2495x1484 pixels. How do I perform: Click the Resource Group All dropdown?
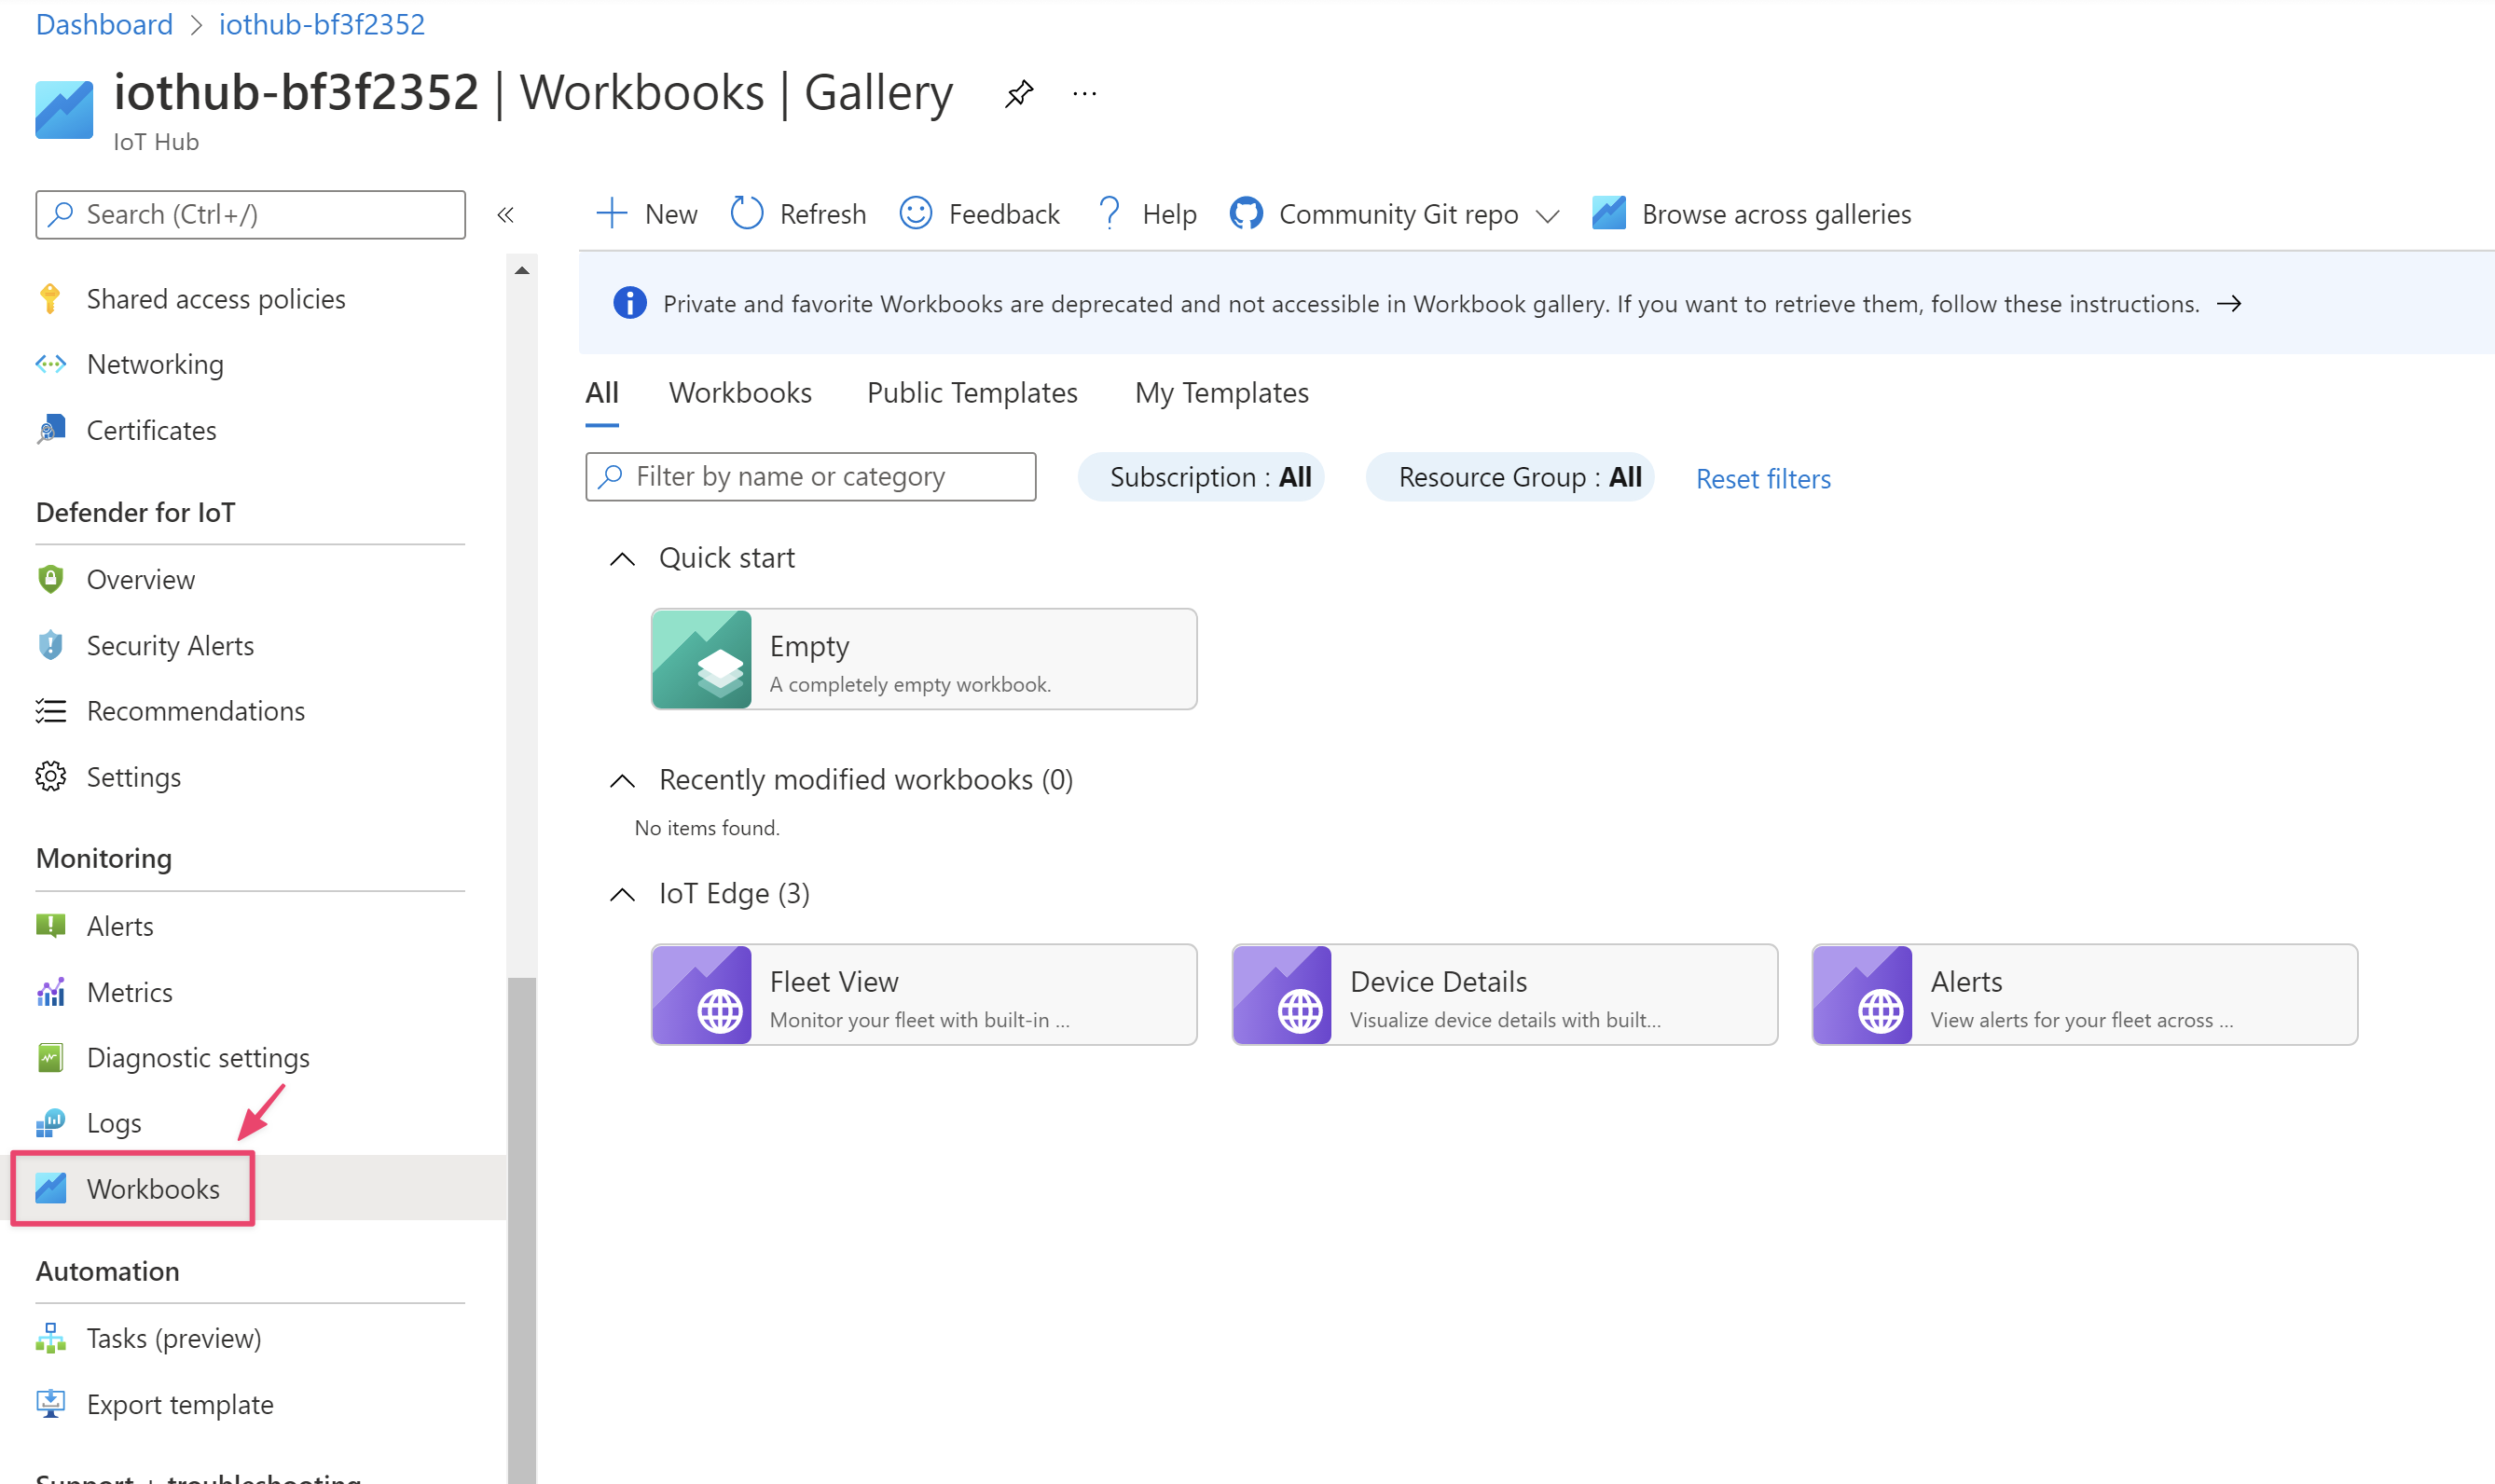click(1518, 477)
